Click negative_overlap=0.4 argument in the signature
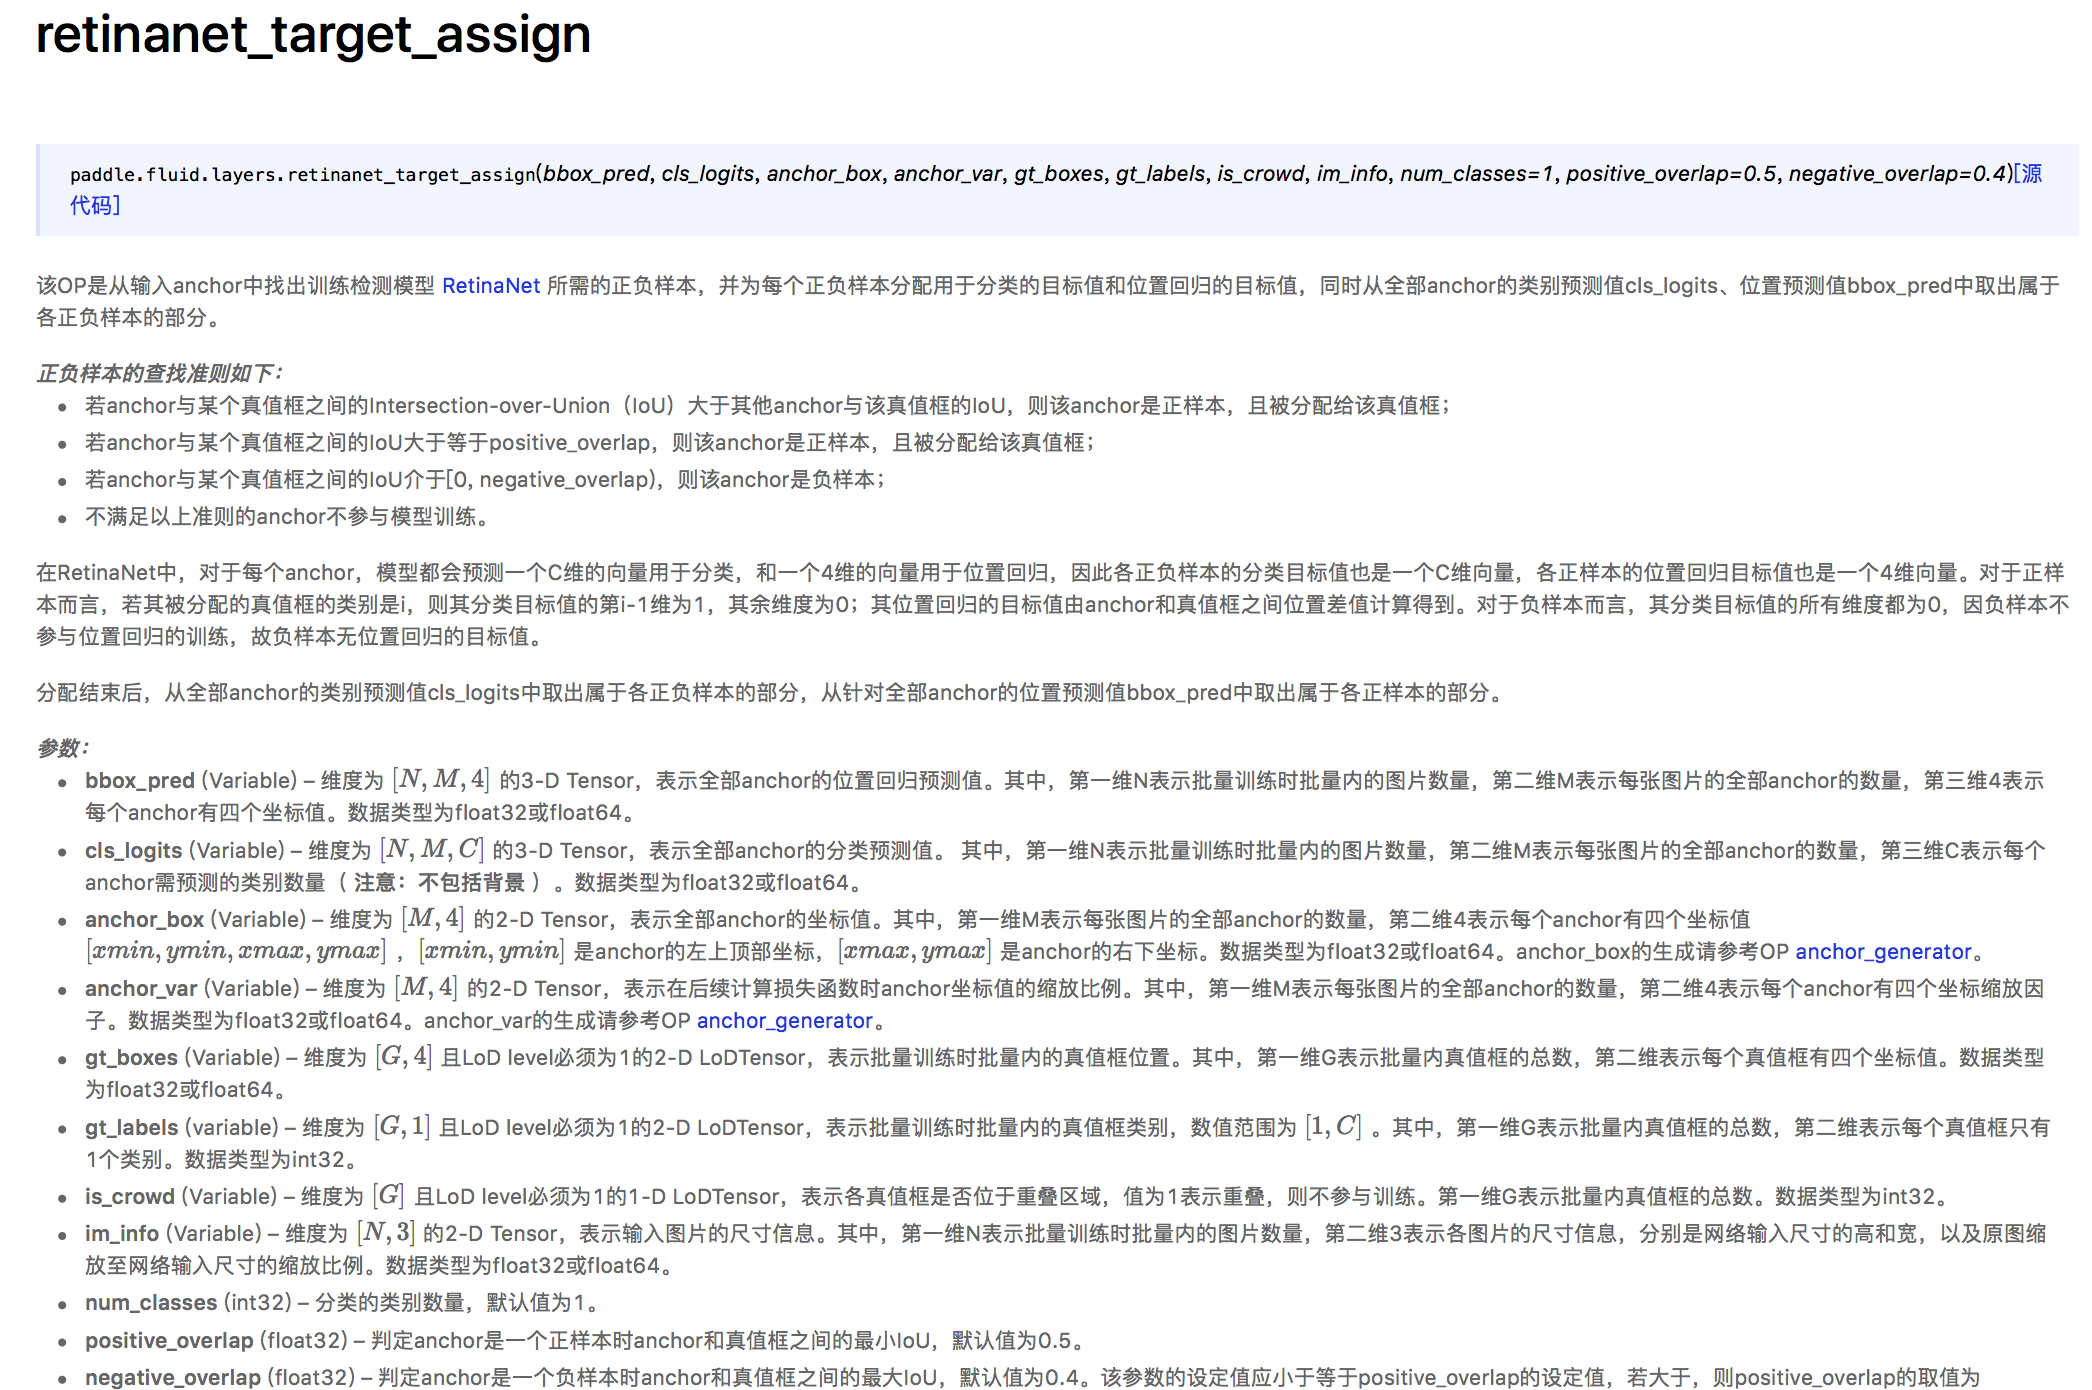The width and height of the screenshot is (2092, 1390). pos(1897,174)
